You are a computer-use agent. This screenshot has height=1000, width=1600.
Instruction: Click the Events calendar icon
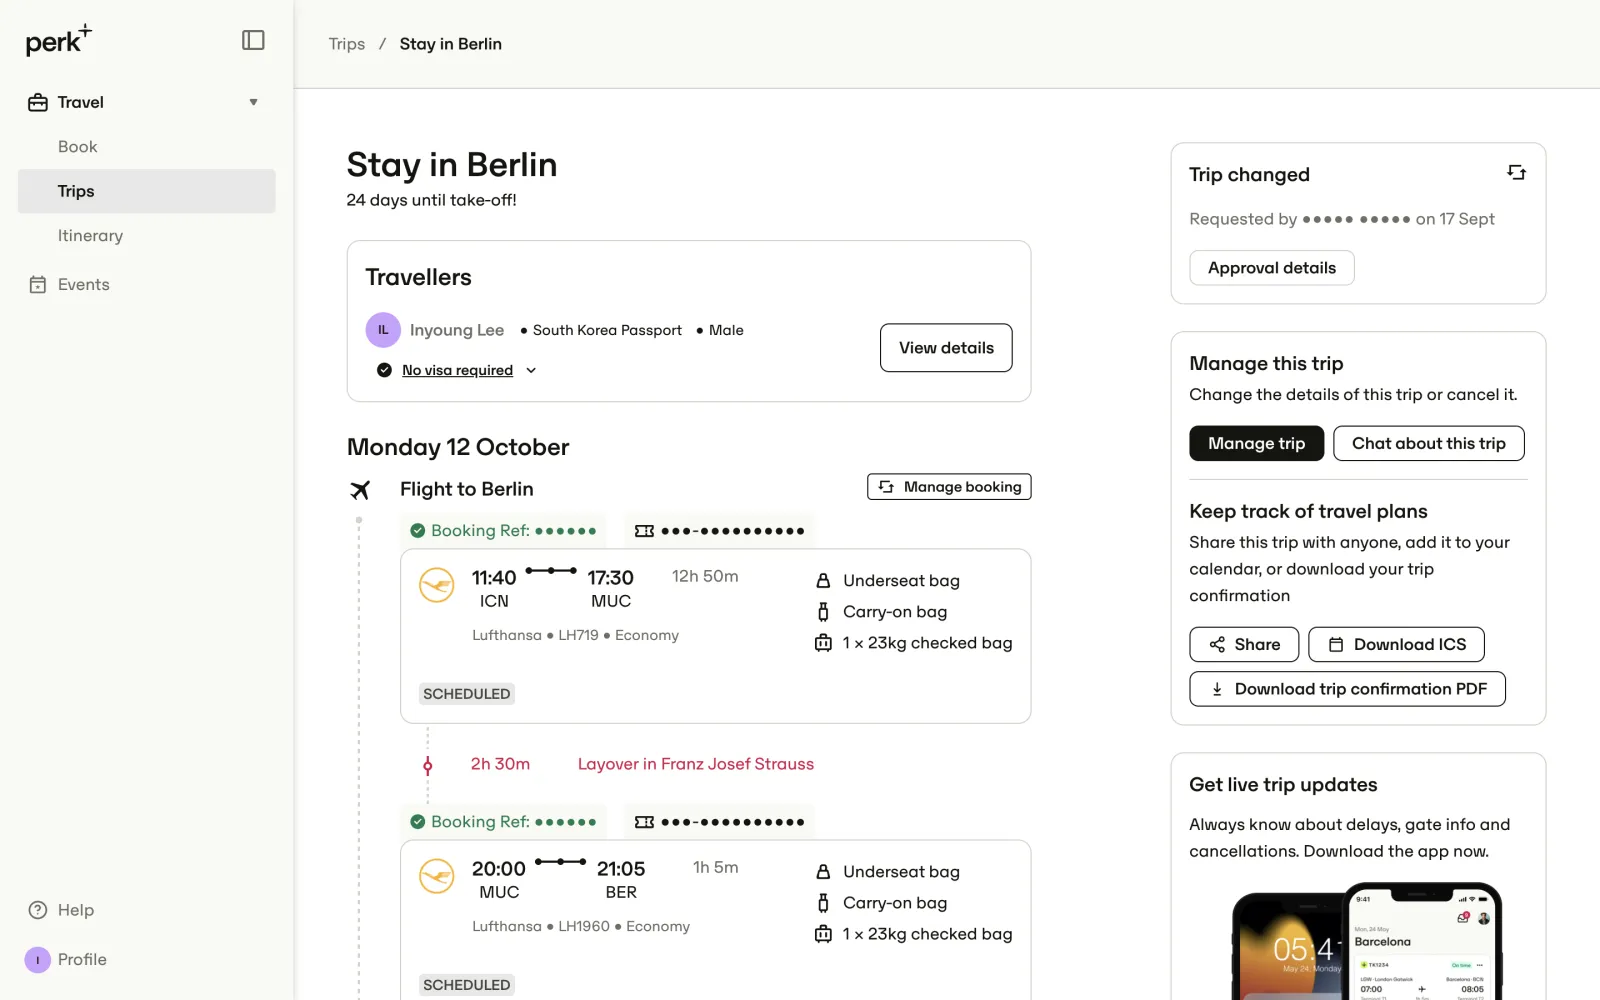click(38, 285)
